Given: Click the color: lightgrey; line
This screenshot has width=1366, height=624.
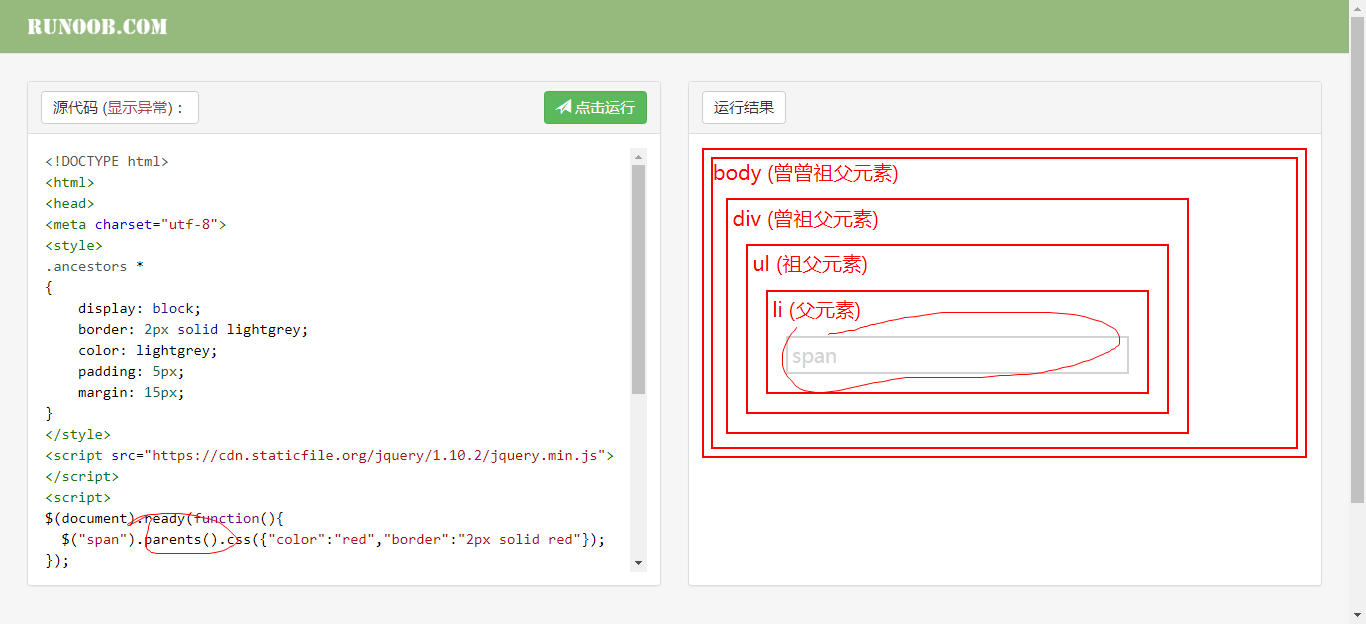Looking at the screenshot, I should coord(148,350).
